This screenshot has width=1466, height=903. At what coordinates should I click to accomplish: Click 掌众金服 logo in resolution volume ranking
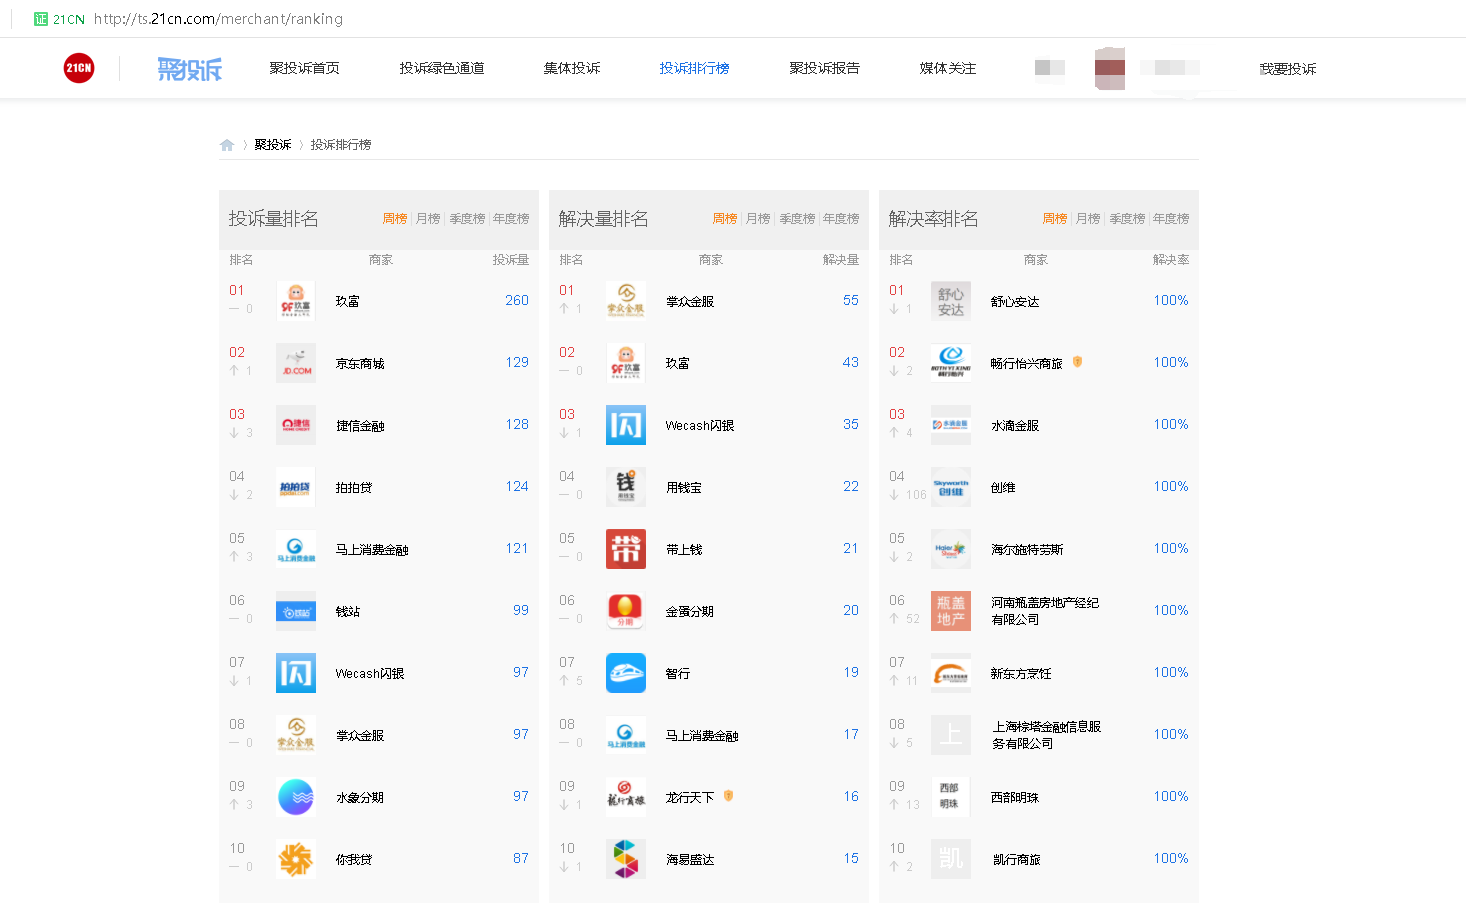coord(626,301)
